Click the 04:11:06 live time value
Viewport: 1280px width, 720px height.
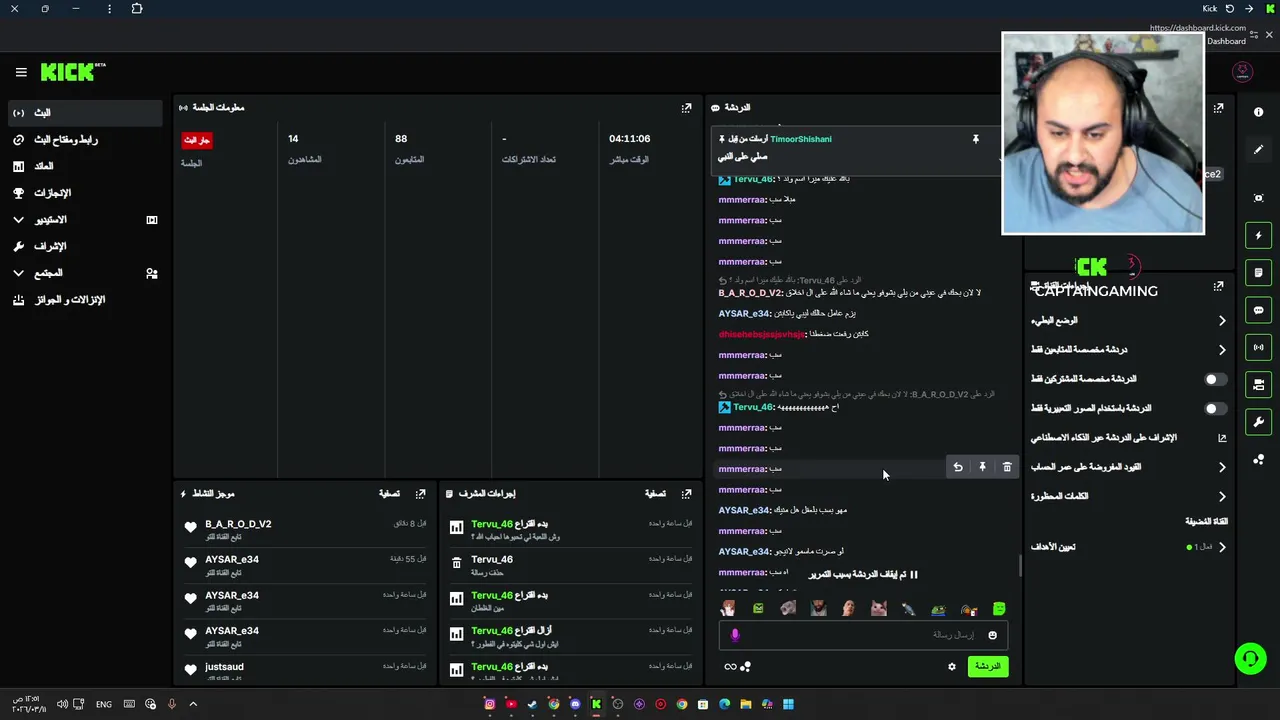[629, 139]
